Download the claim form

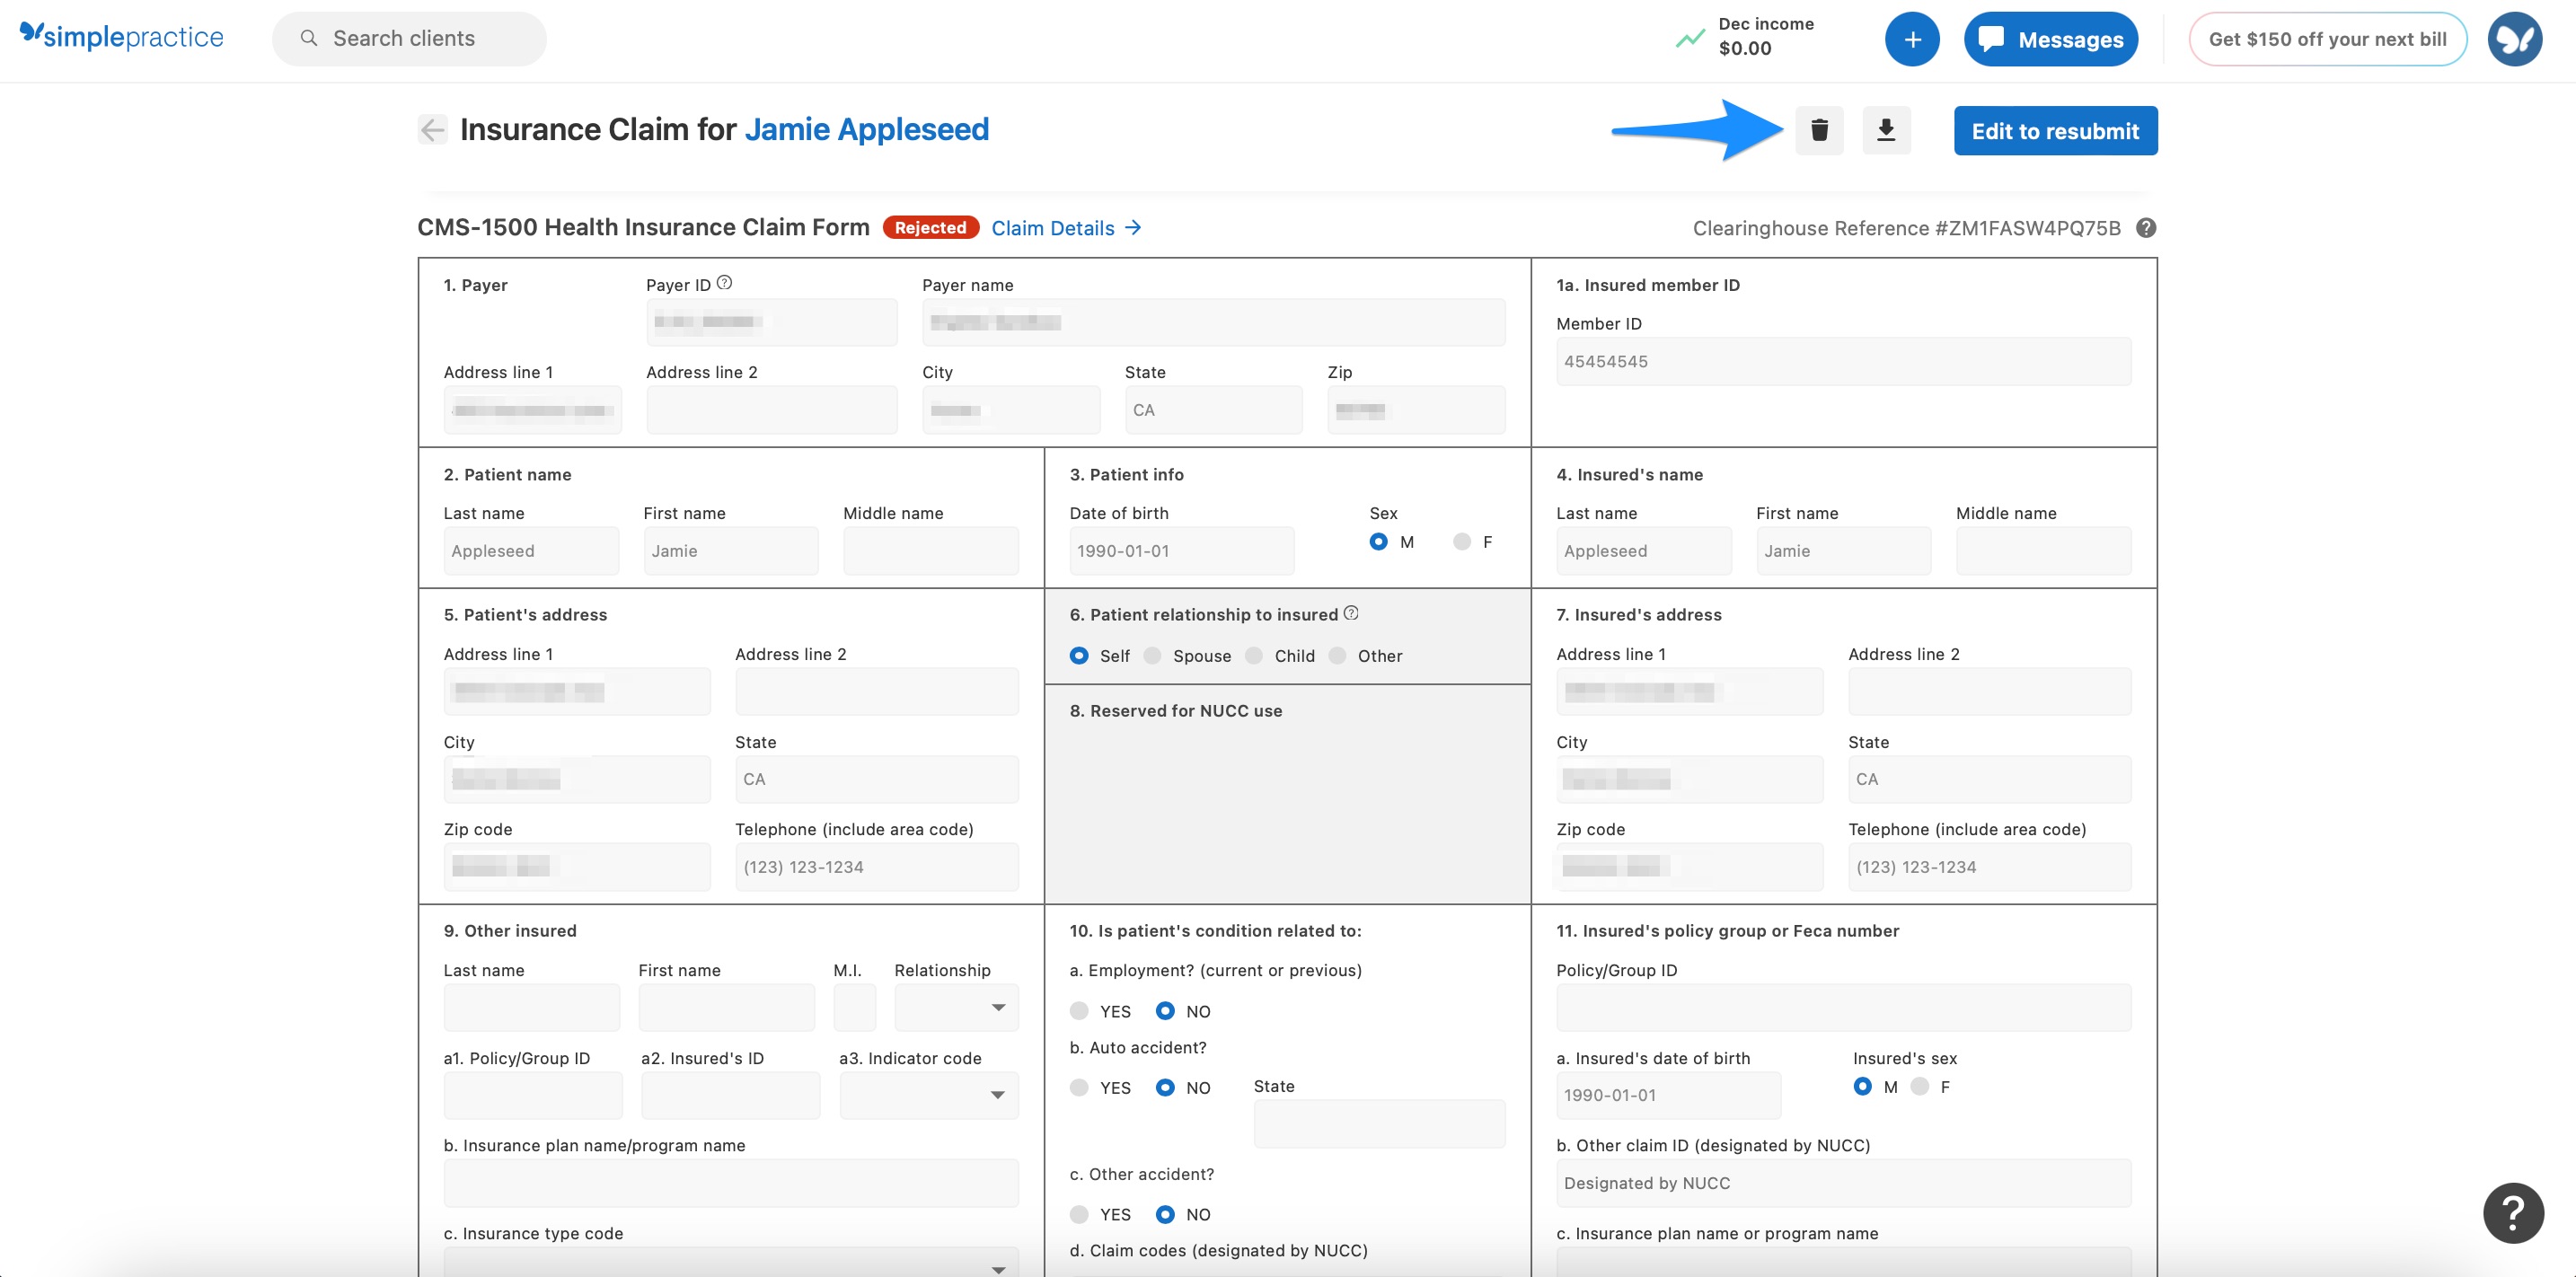pyautogui.click(x=1886, y=130)
